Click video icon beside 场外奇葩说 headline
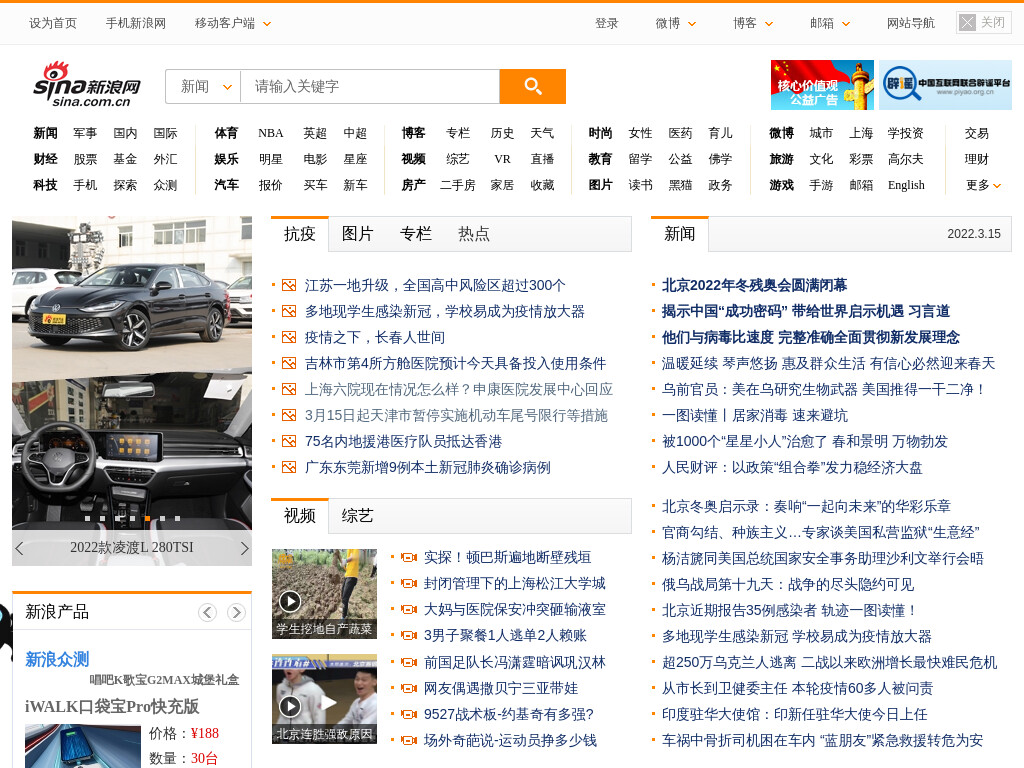1024x768 pixels. point(409,741)
